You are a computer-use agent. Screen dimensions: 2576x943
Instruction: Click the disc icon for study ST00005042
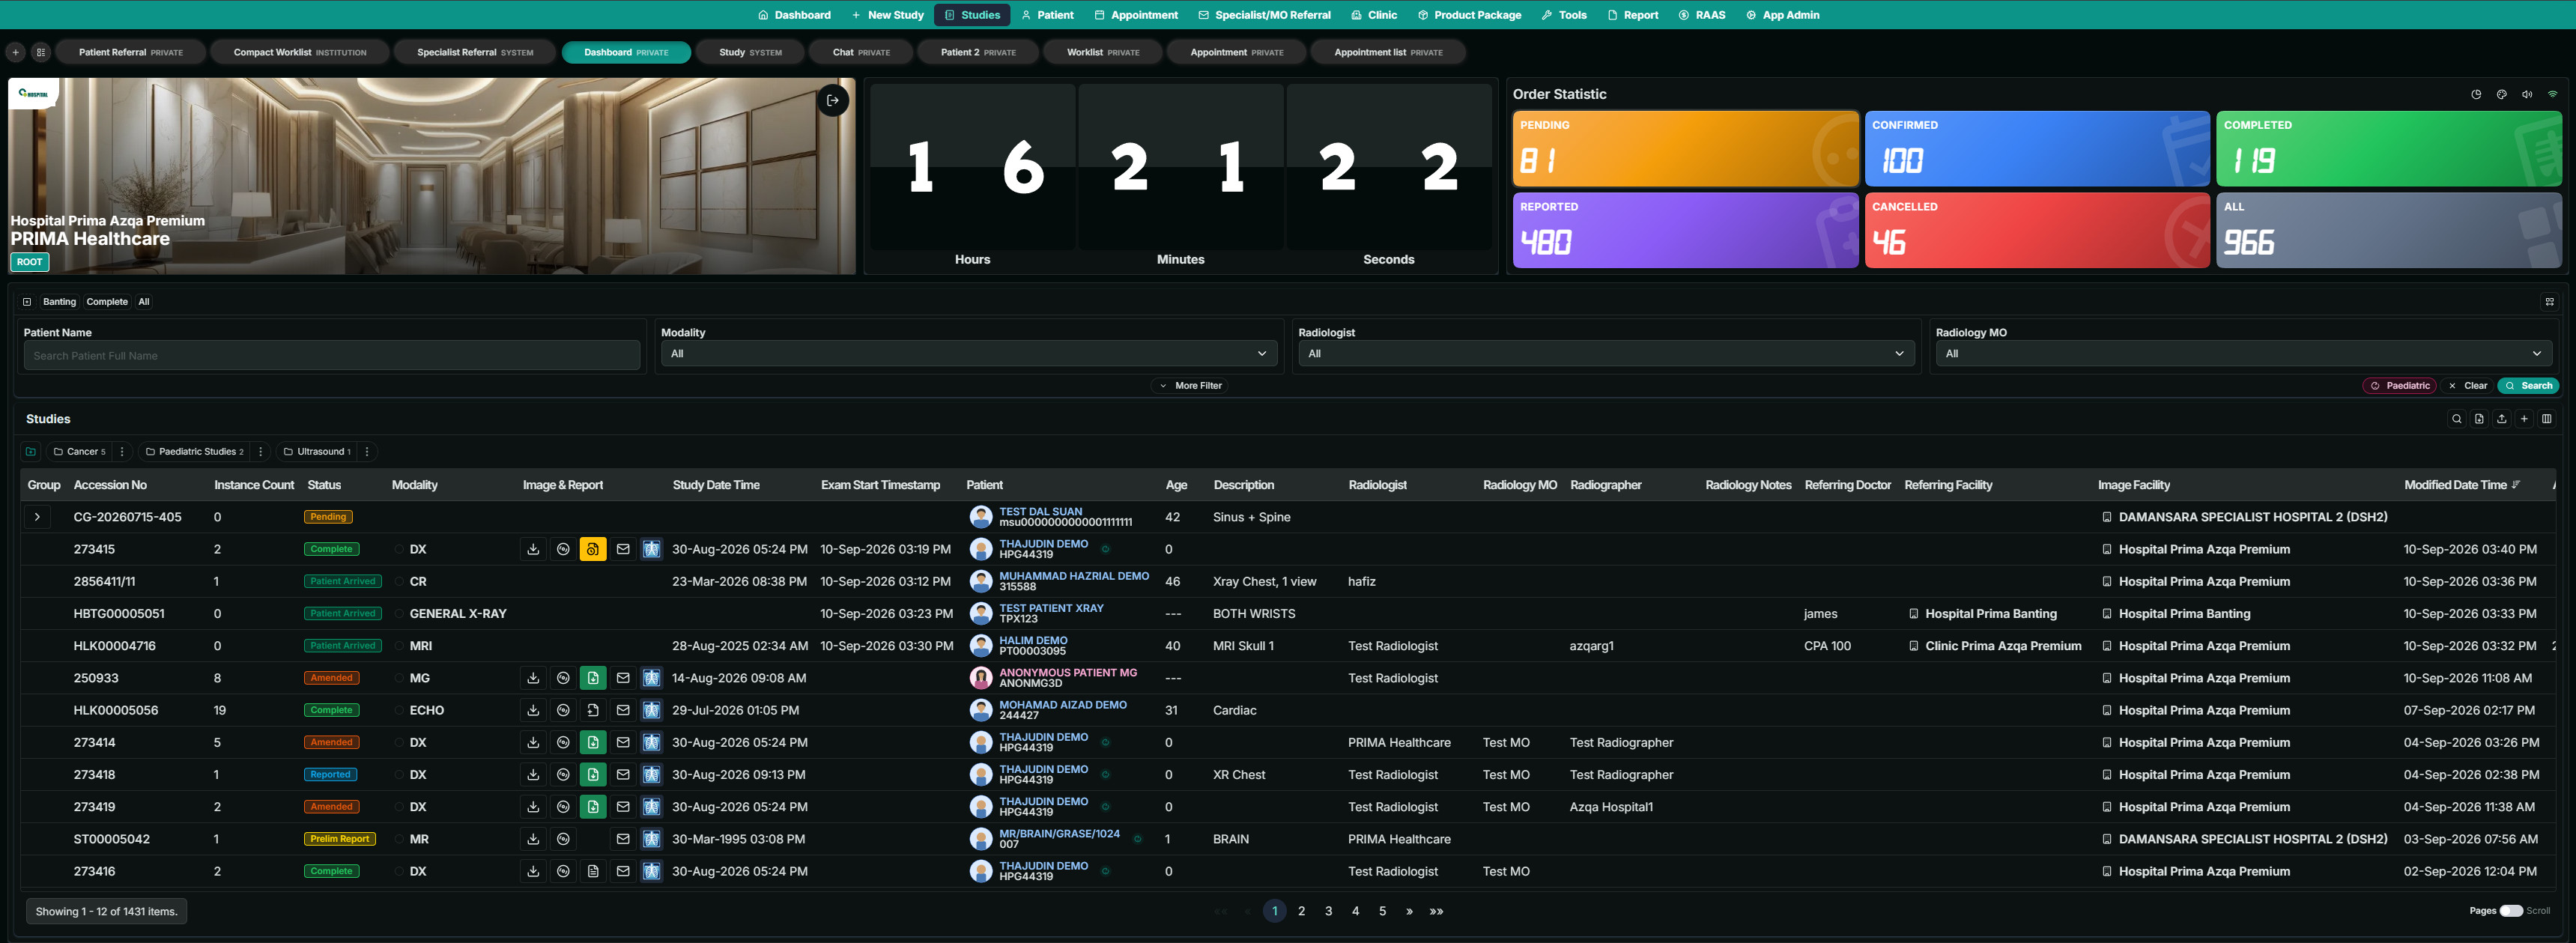click(x=563, y=839)
